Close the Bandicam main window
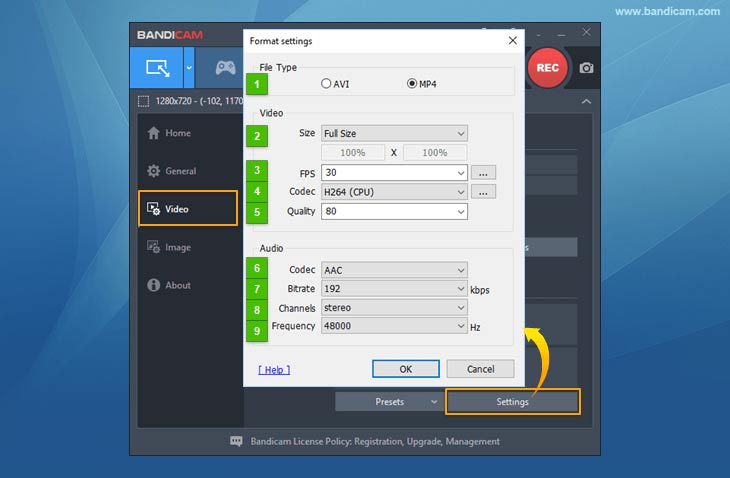730x478 pixels. click(x=586, y=32)
